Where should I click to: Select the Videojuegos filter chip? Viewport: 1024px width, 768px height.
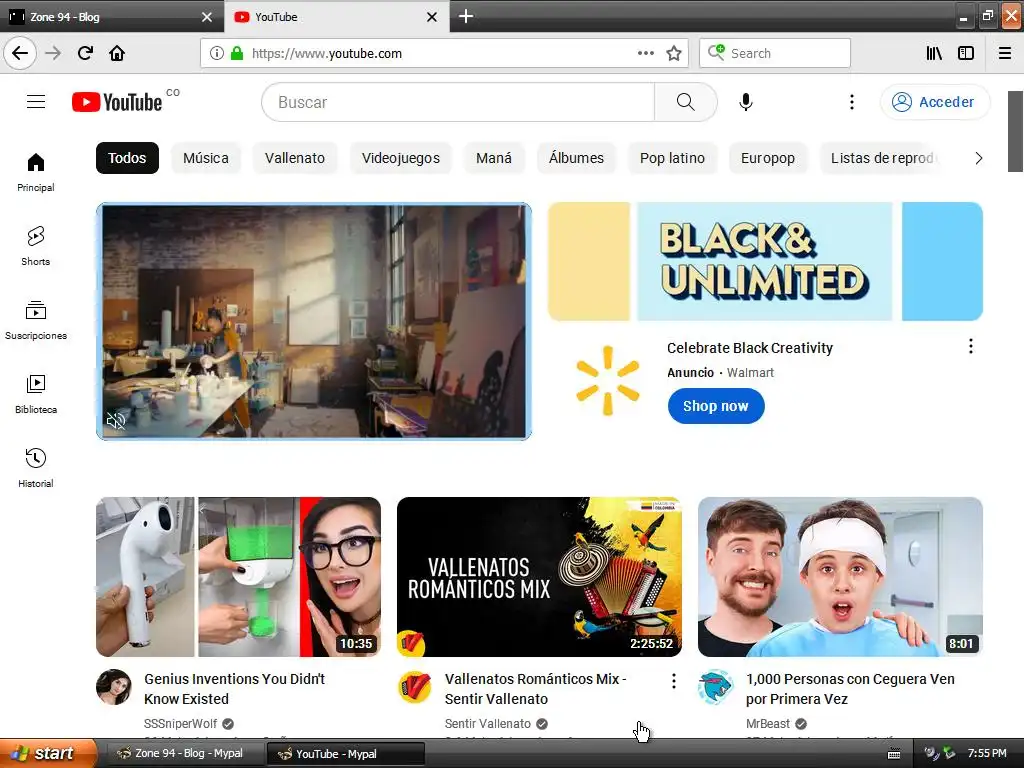click(401, 158)
